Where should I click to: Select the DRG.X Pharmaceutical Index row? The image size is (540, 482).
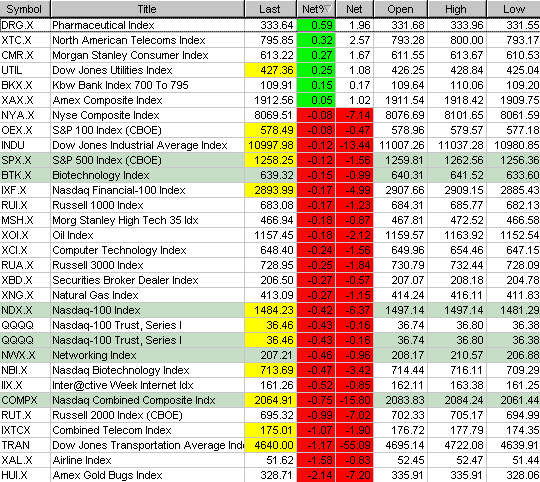tap(270, 25)
